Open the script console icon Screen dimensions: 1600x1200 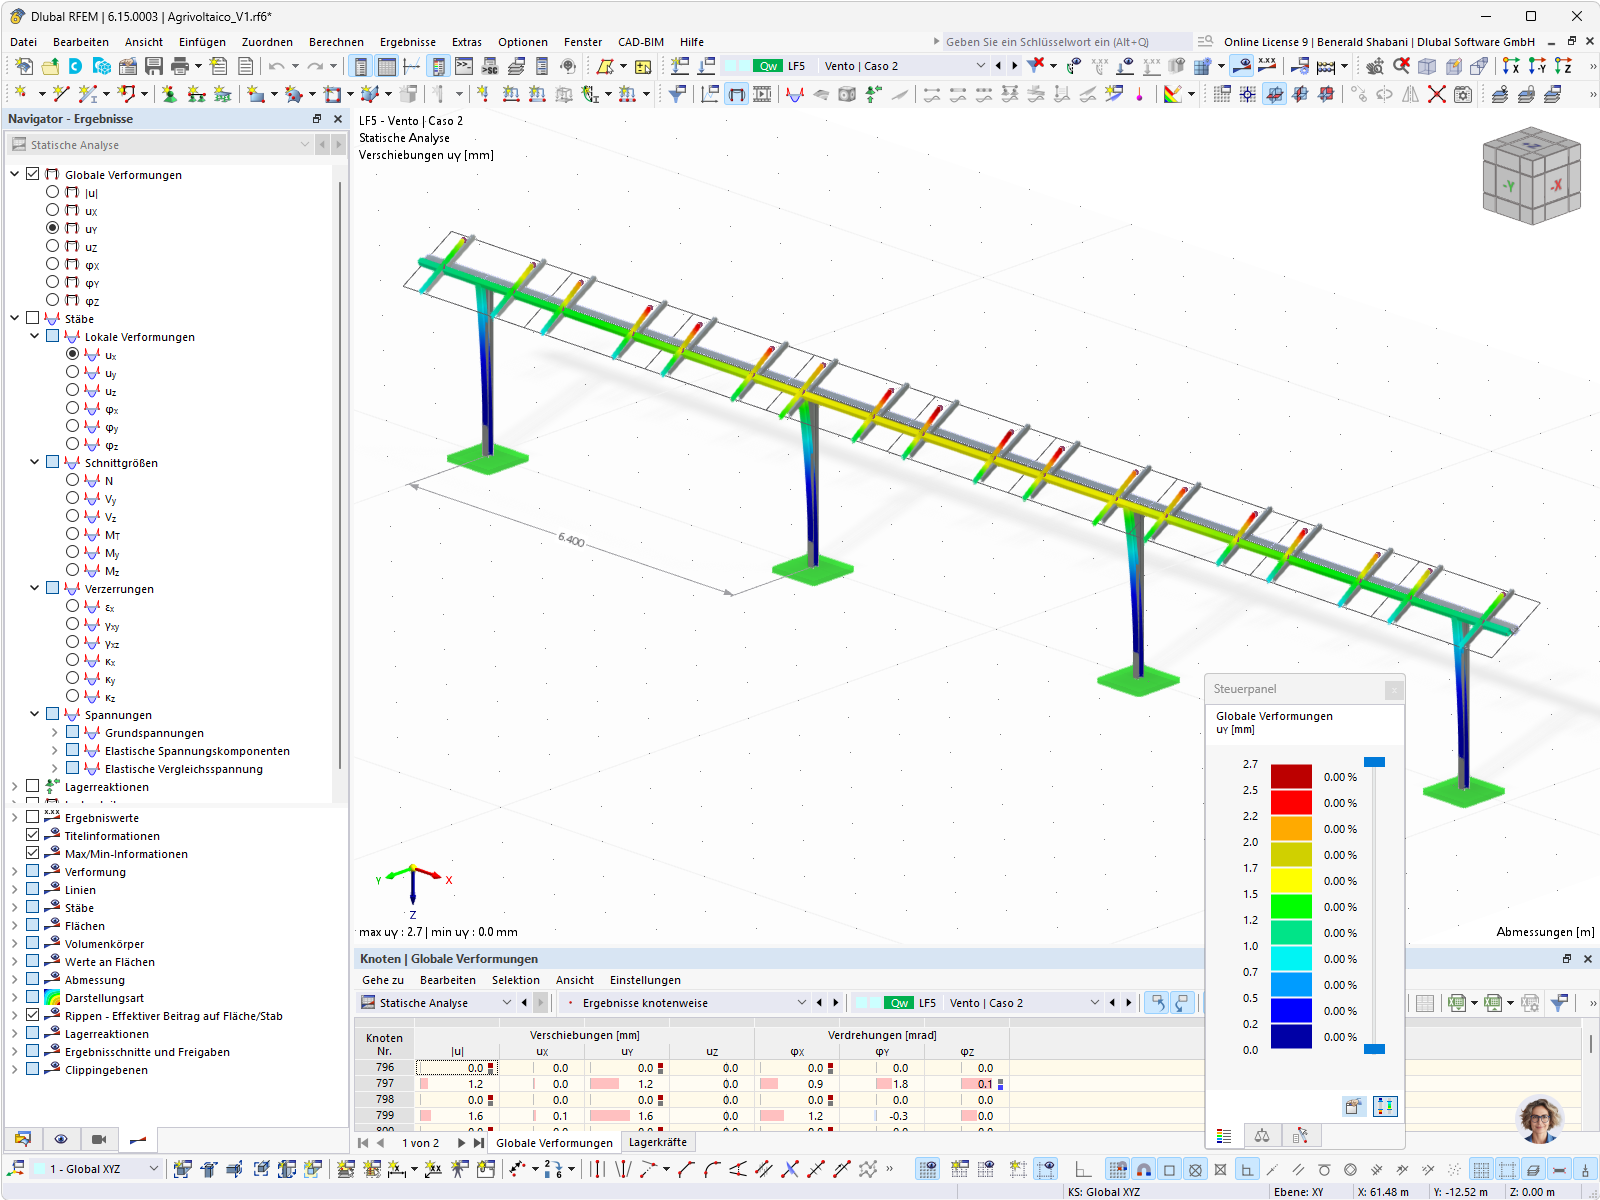[x=464, y=66]
